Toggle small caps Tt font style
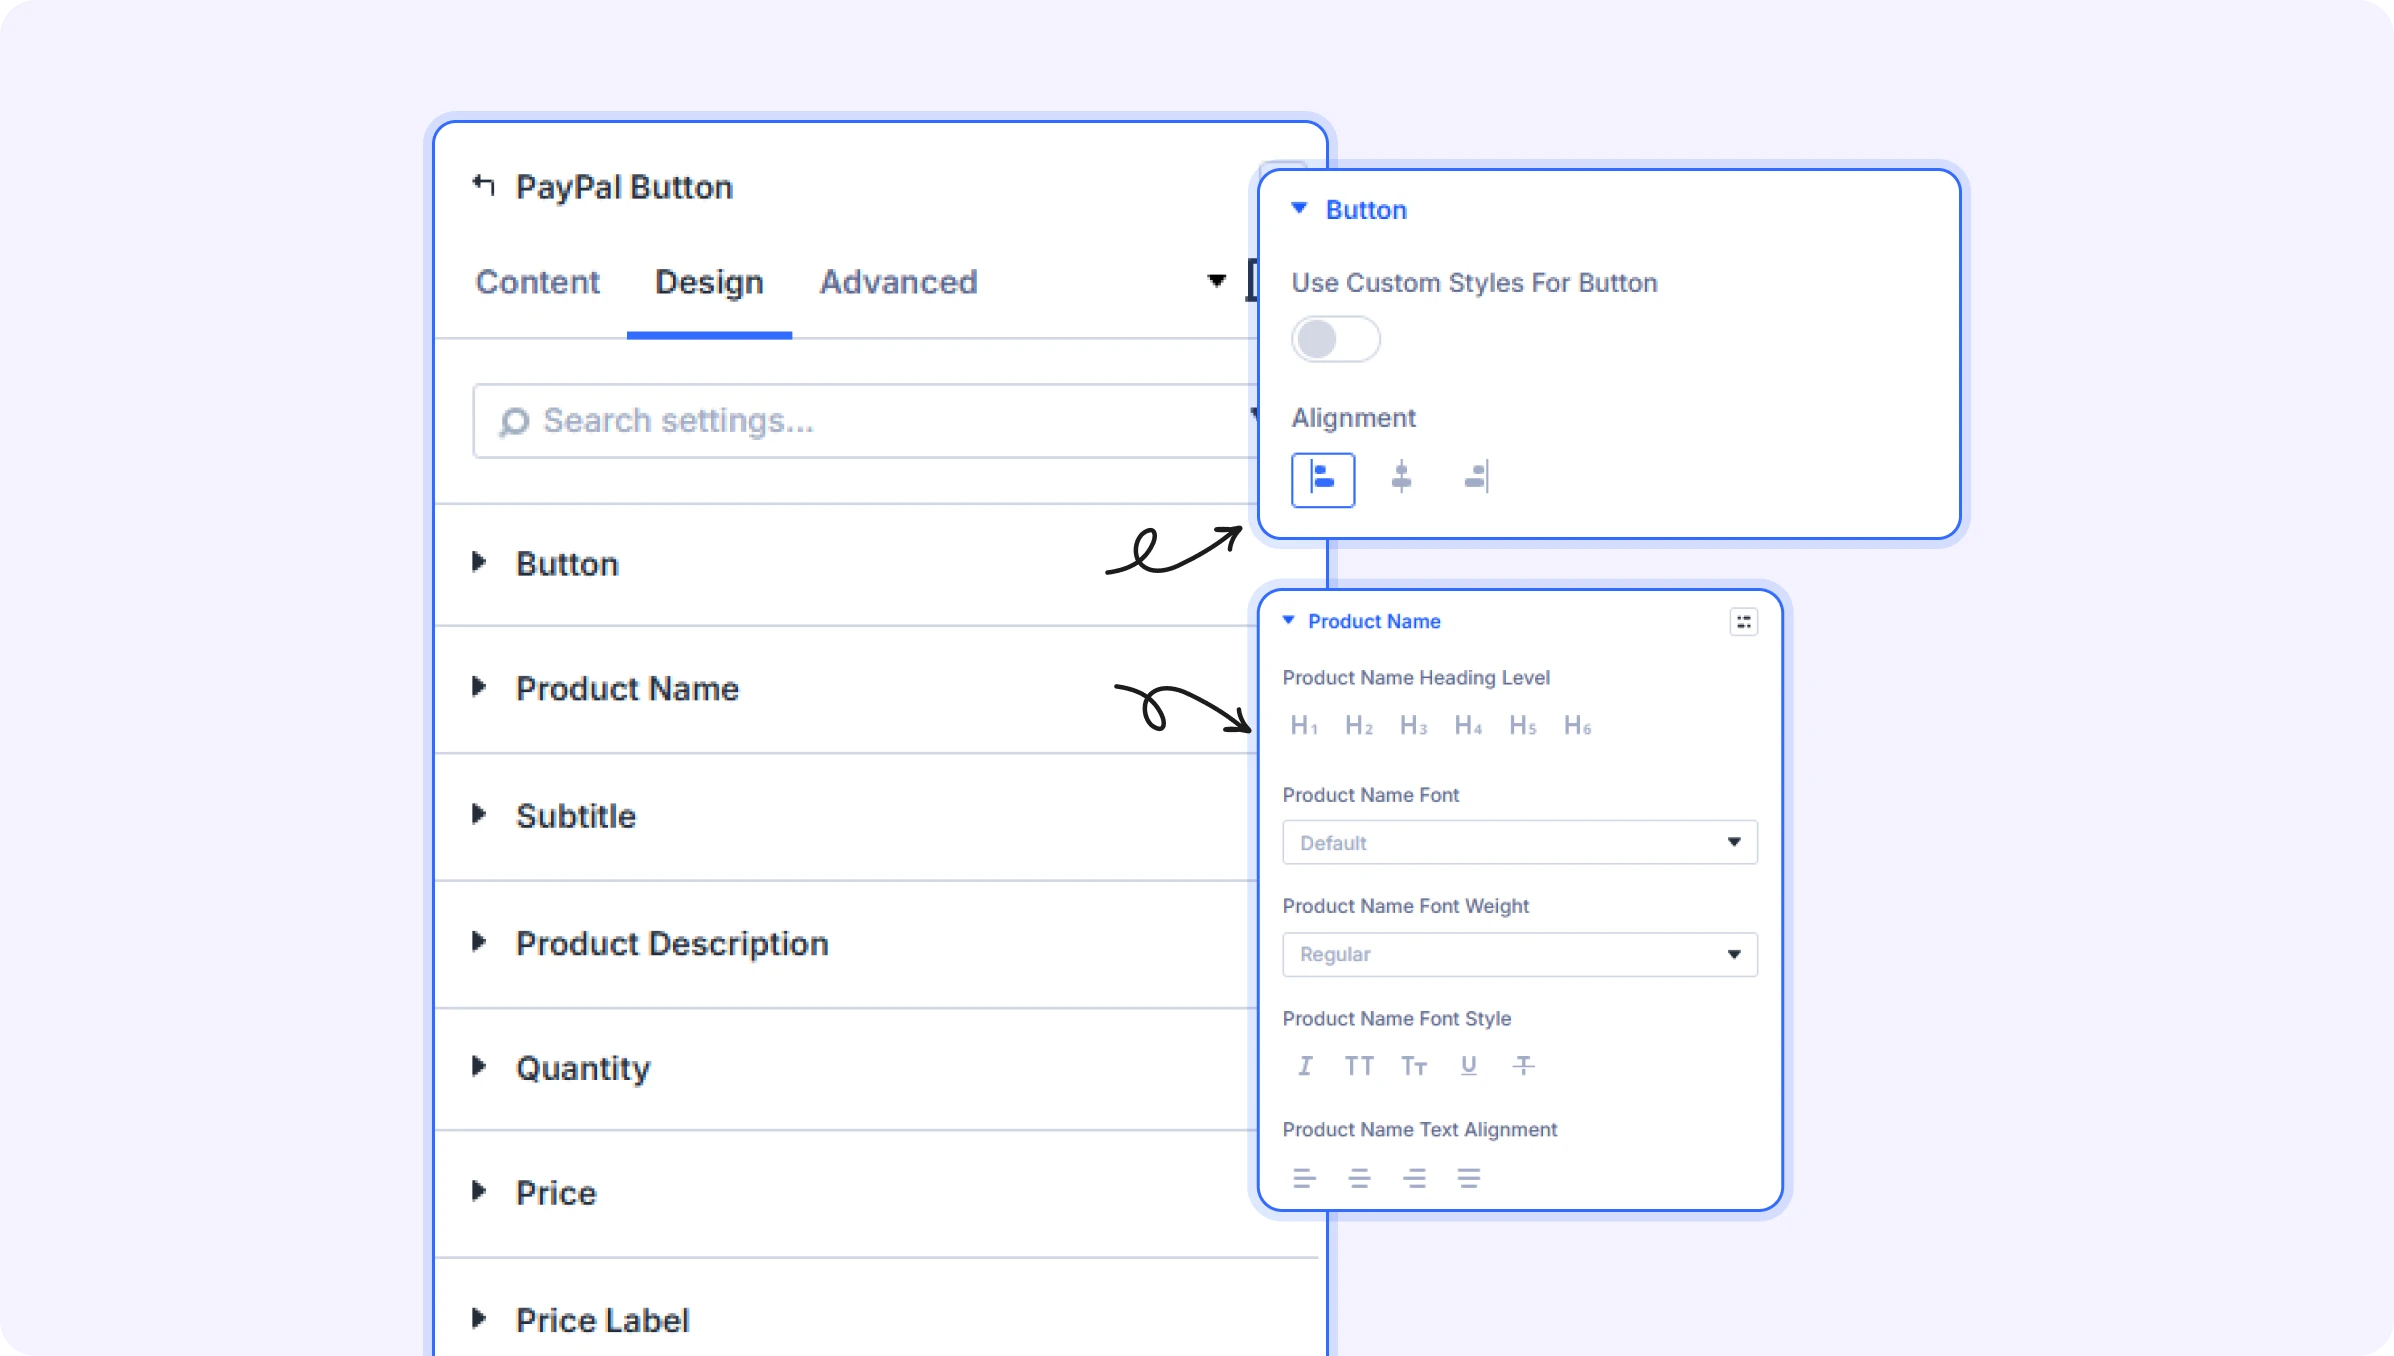Screen dimensions: 2394x1356 click(1414, 1066)
